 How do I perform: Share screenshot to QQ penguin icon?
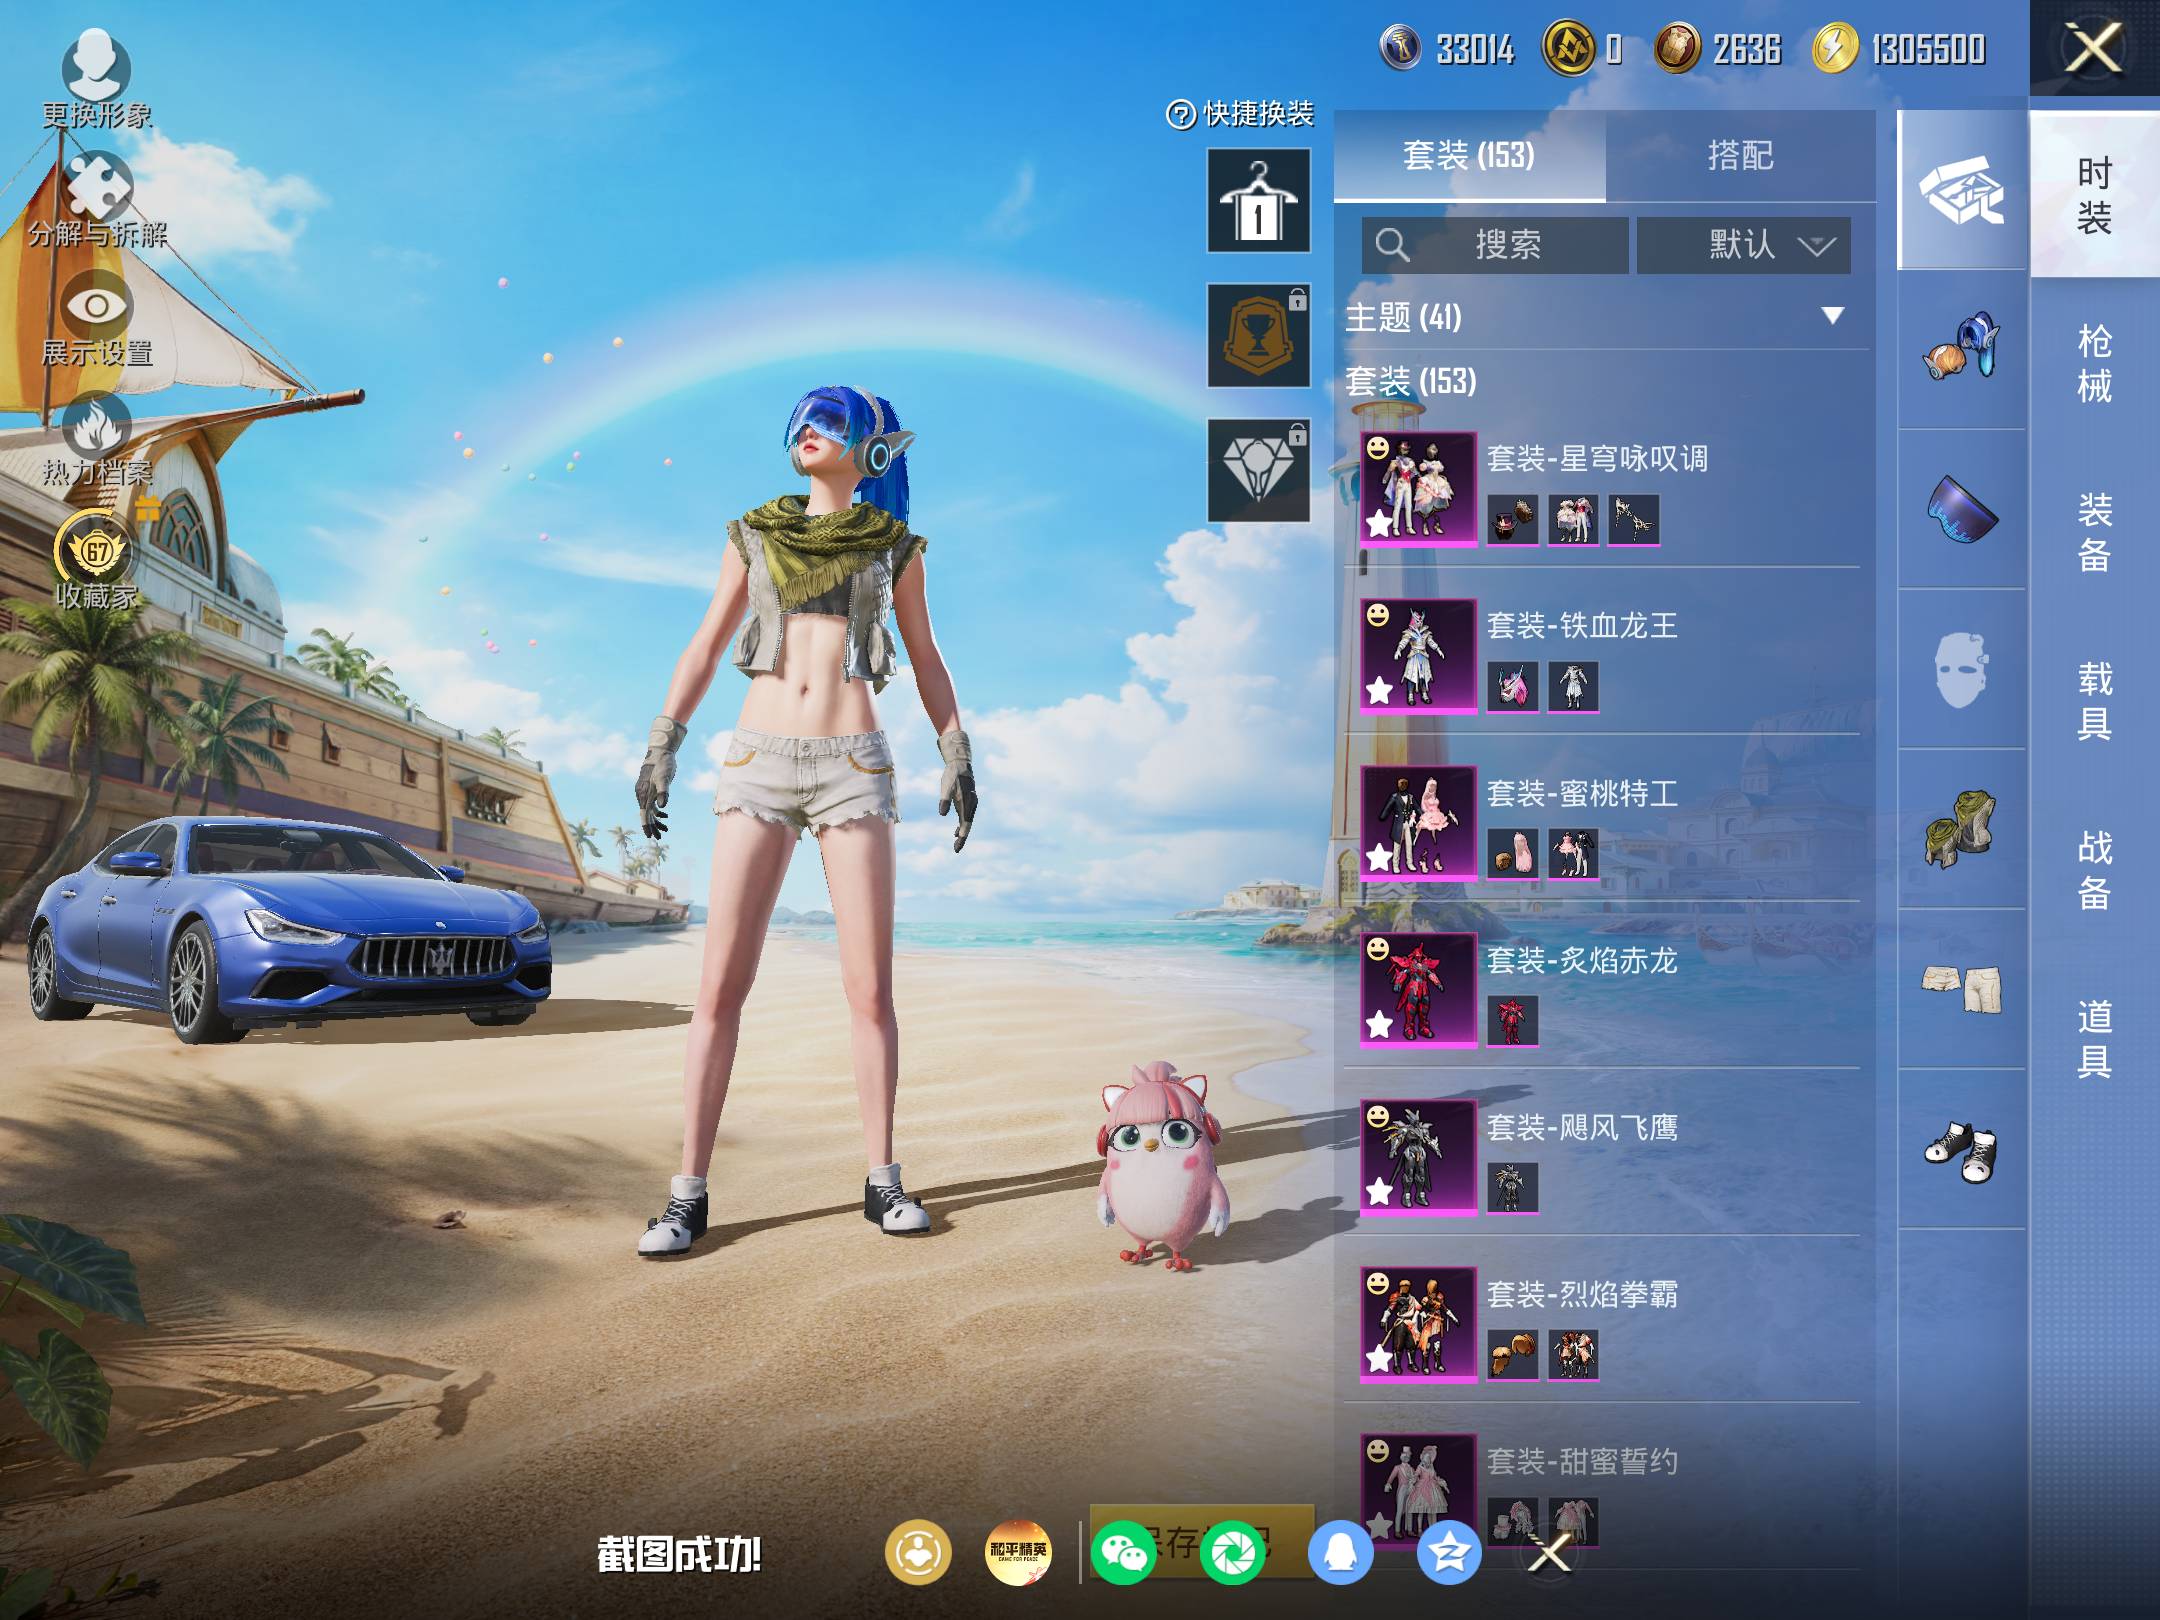(1341, 1553)
